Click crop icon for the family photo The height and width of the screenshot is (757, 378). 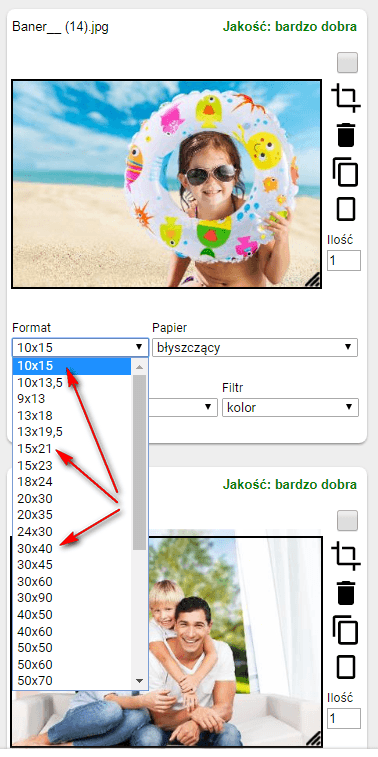[x=346, y=556]
